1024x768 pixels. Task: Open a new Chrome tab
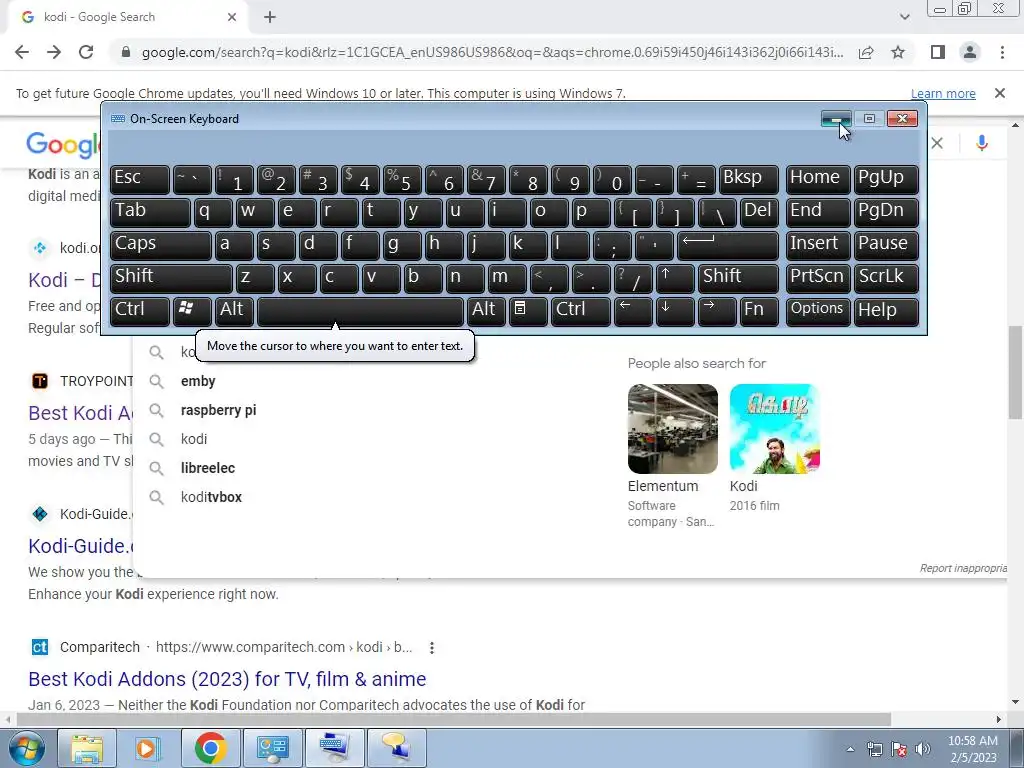tap(270, 17)
